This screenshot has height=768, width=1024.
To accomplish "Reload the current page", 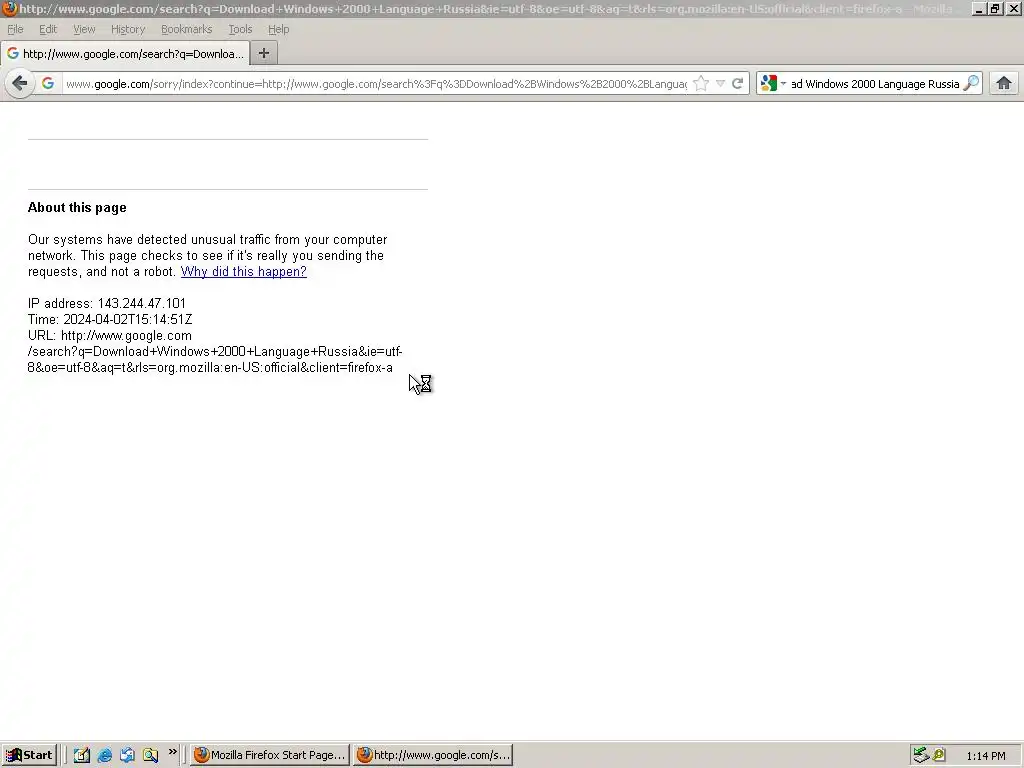I will pyautogui.click(x=737, y=84).
